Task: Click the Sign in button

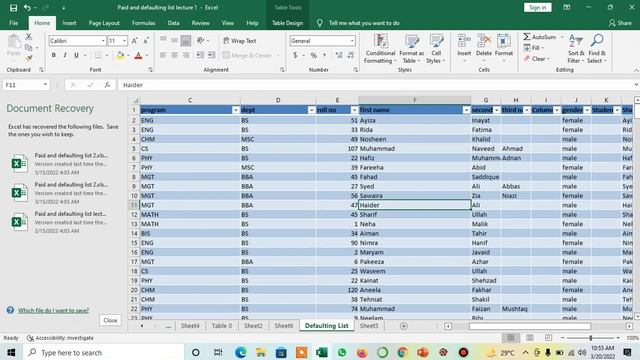Action: click(538, 8)
